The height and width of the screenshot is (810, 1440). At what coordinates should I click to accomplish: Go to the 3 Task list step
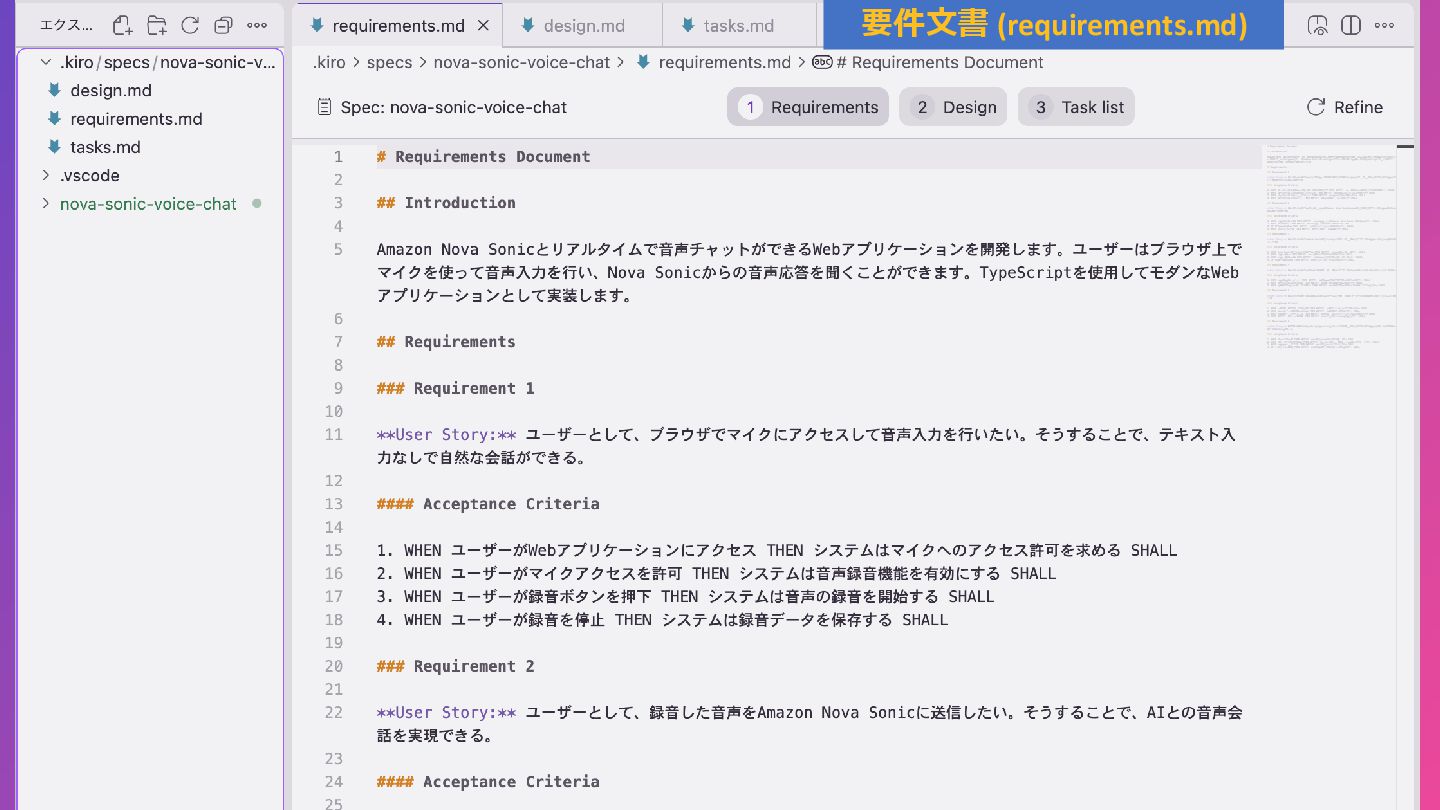pos(1076,107)
